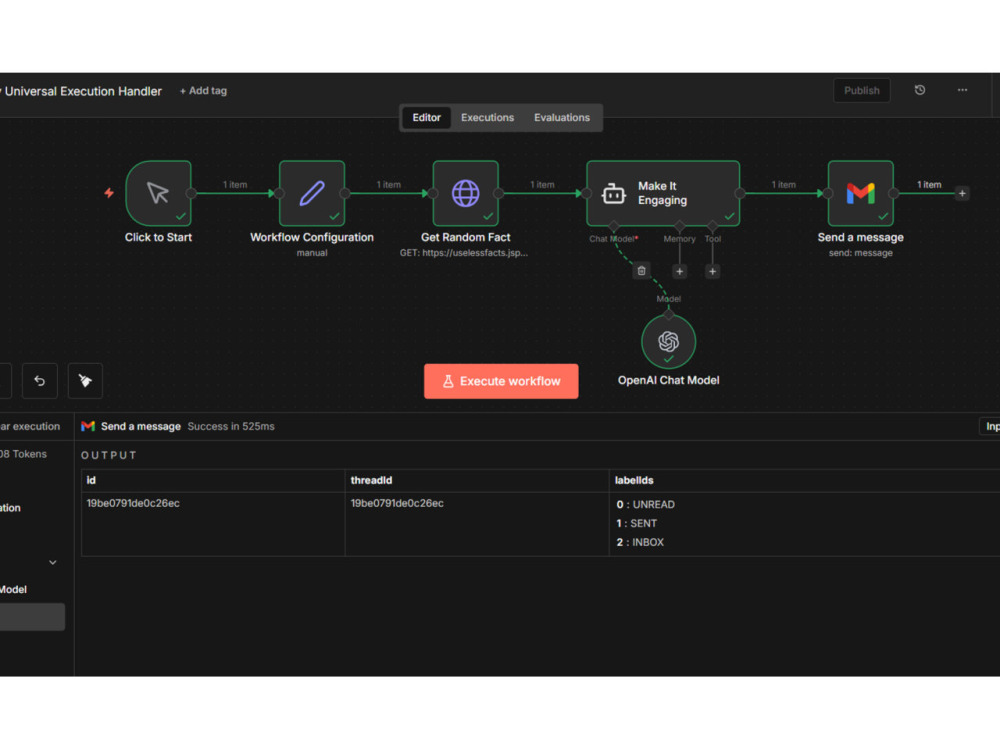1000x750 pixels.
Task: Add a Tool sub-node with plus button
Action: tap(712, 272)
